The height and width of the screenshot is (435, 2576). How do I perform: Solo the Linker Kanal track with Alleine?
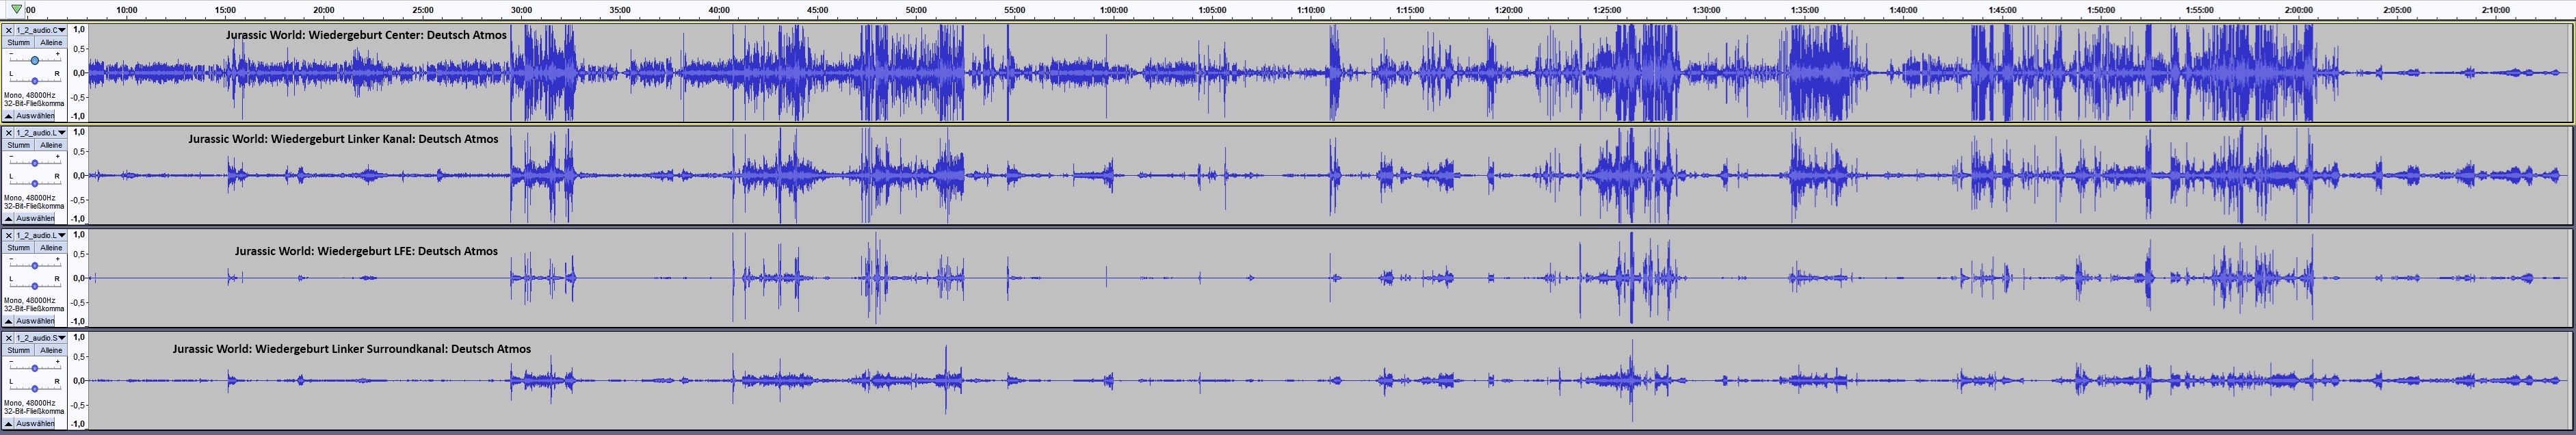(51, 145)
